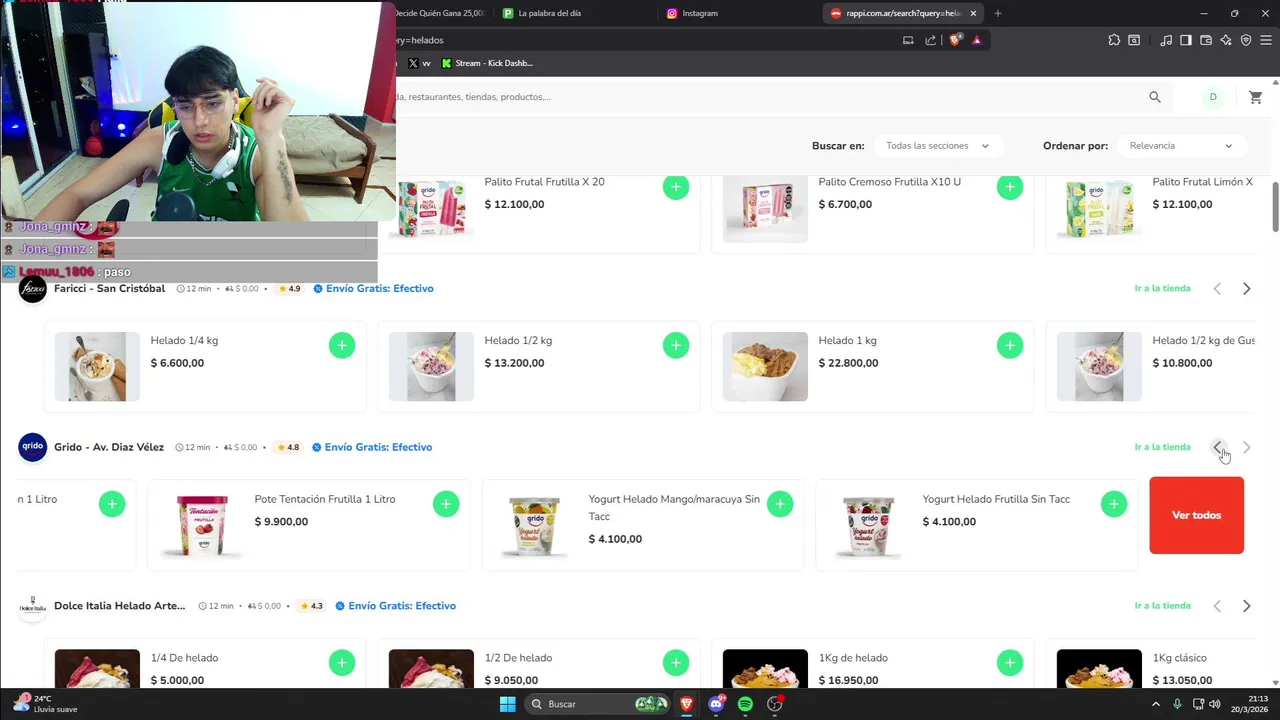Add Faricci Helado 1 kg to cart
Image resolution: width=1280 pixels, height=720 pixels.
point(1010,346)
